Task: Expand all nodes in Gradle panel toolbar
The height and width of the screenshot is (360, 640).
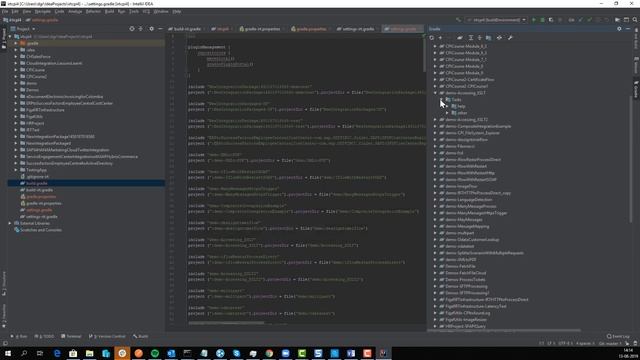Action: tap(471, 38)
